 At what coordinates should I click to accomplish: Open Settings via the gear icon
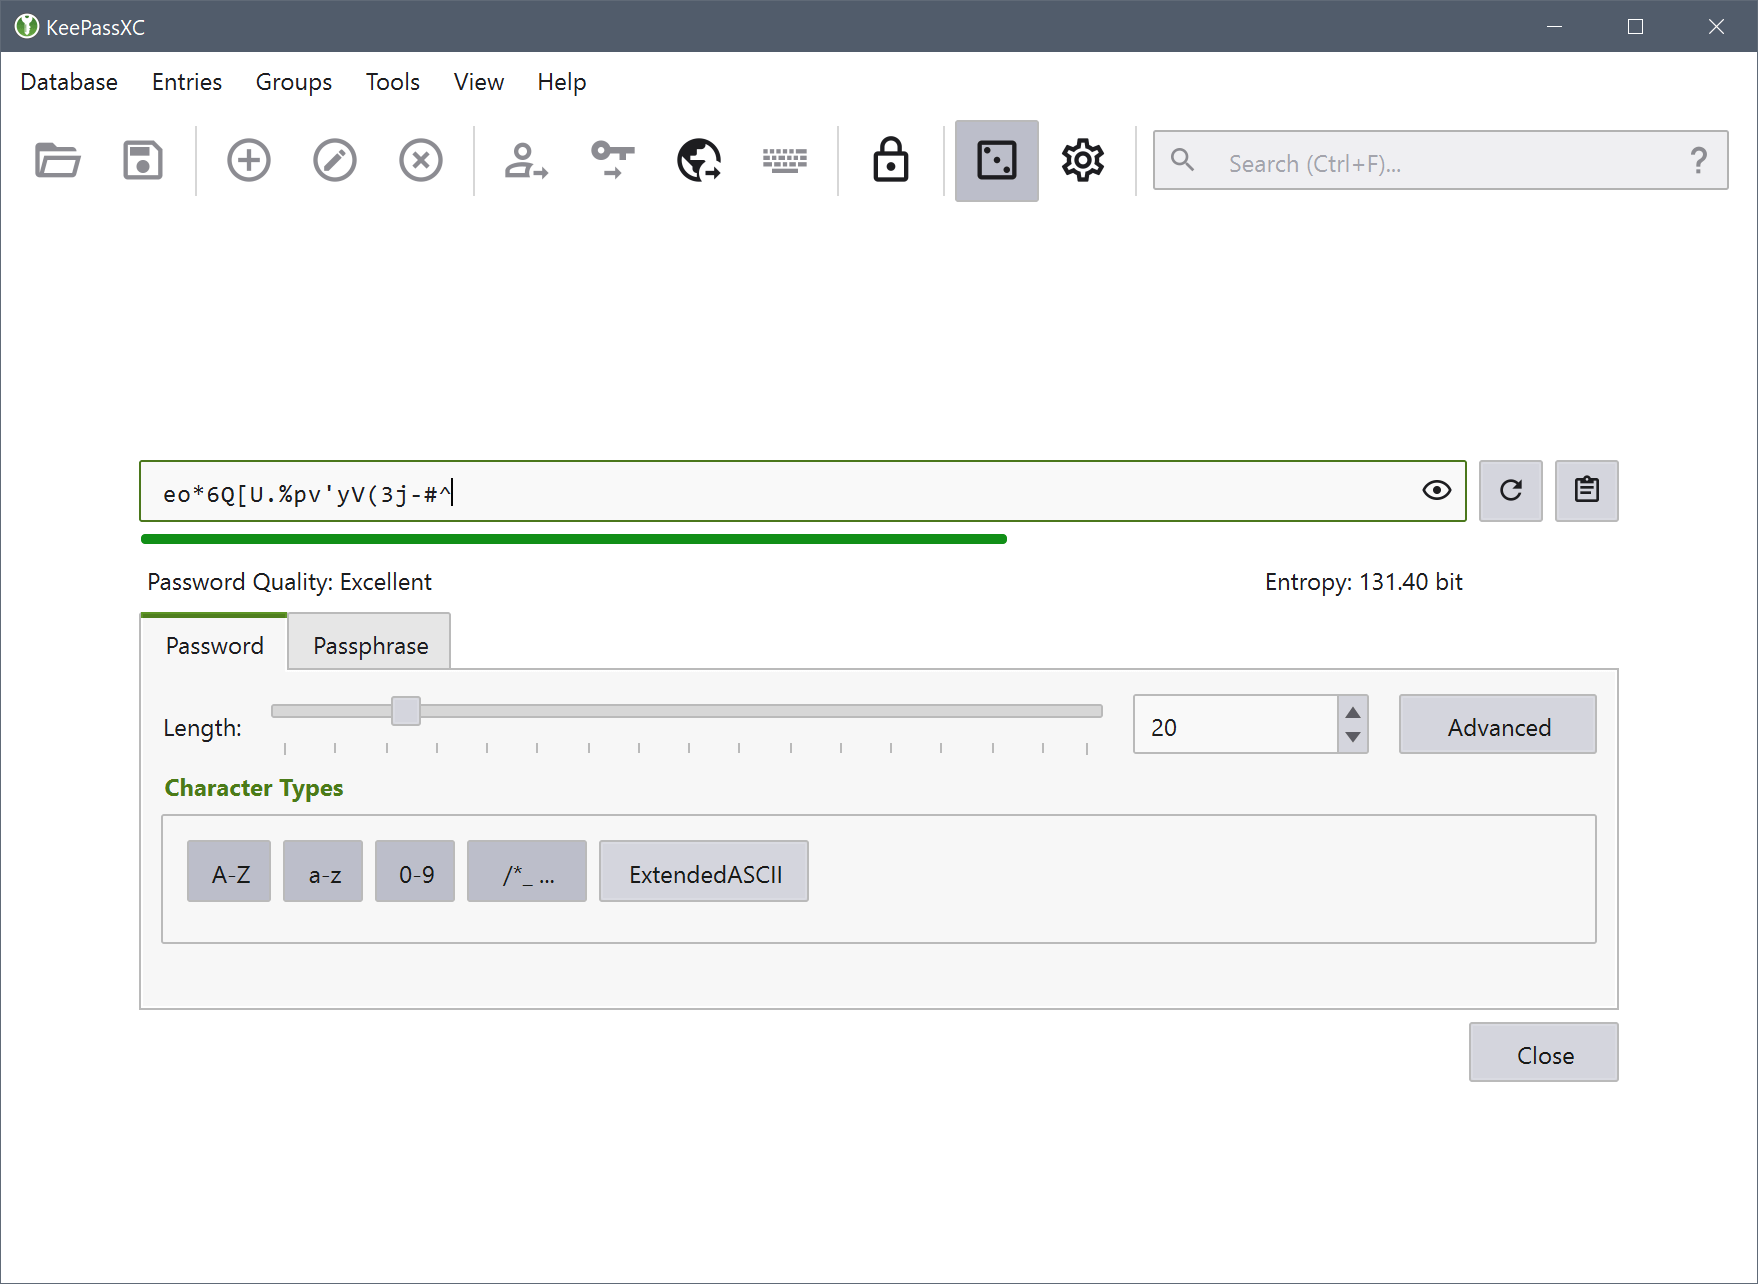coord(1082,160)
